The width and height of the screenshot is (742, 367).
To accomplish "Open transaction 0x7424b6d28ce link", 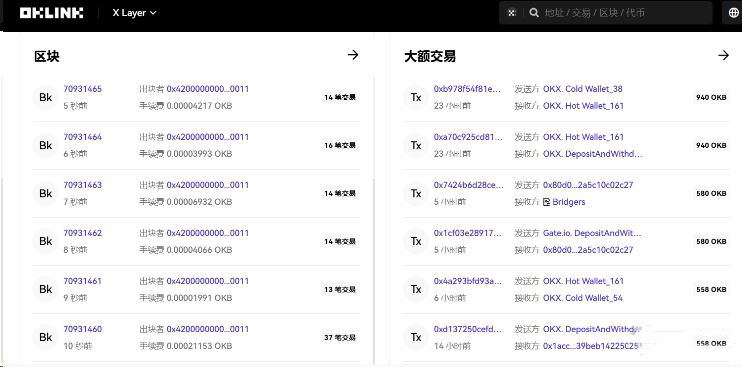I will tap(468, 184).
